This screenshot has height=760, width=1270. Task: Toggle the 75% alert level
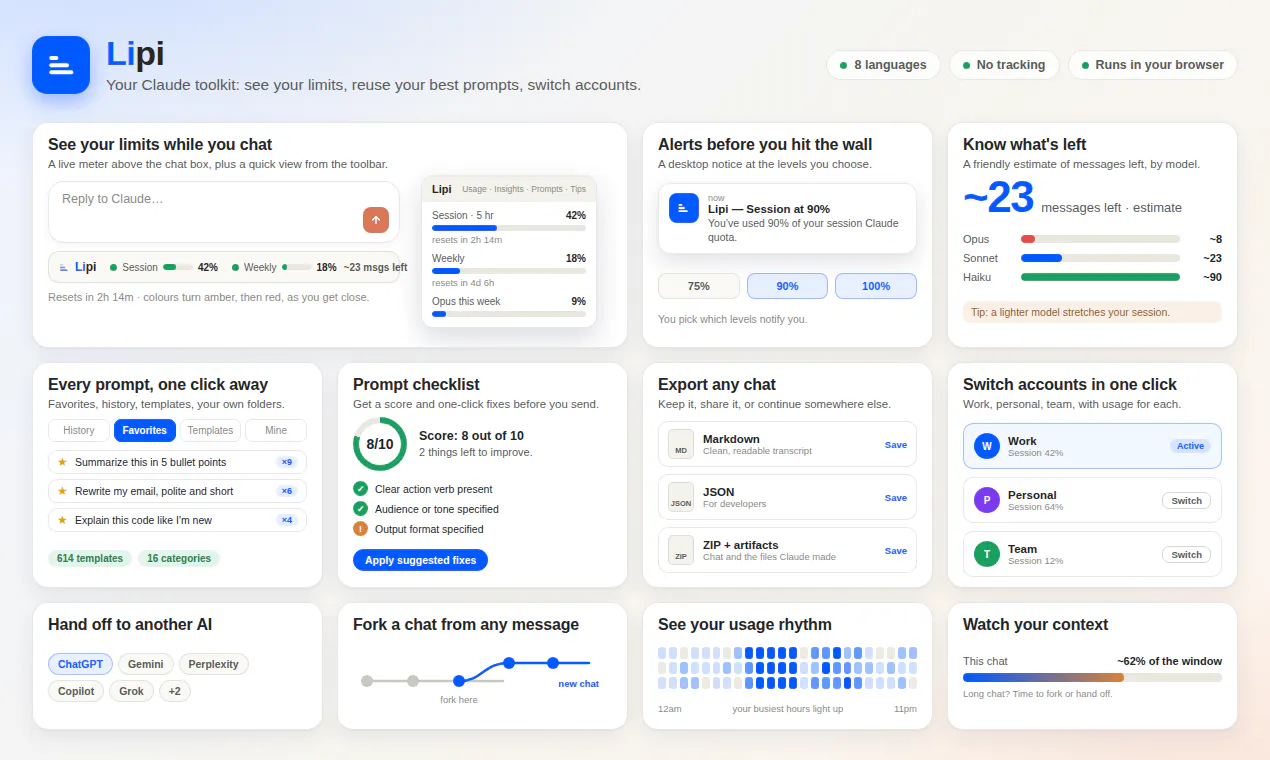pyautogui.click(x=699, y=286)
